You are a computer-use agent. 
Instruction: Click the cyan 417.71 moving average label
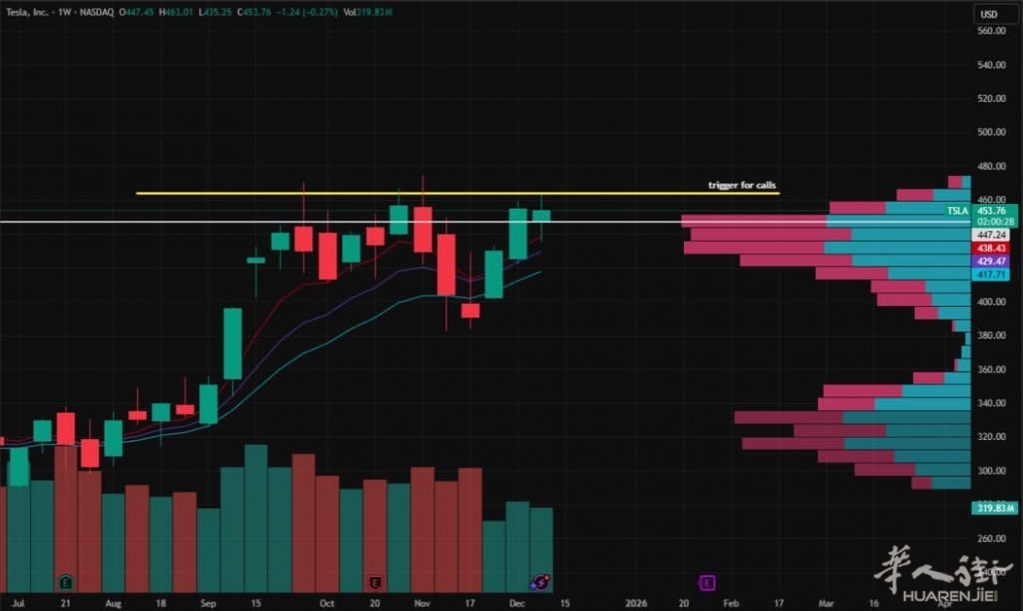coord(995,273)
